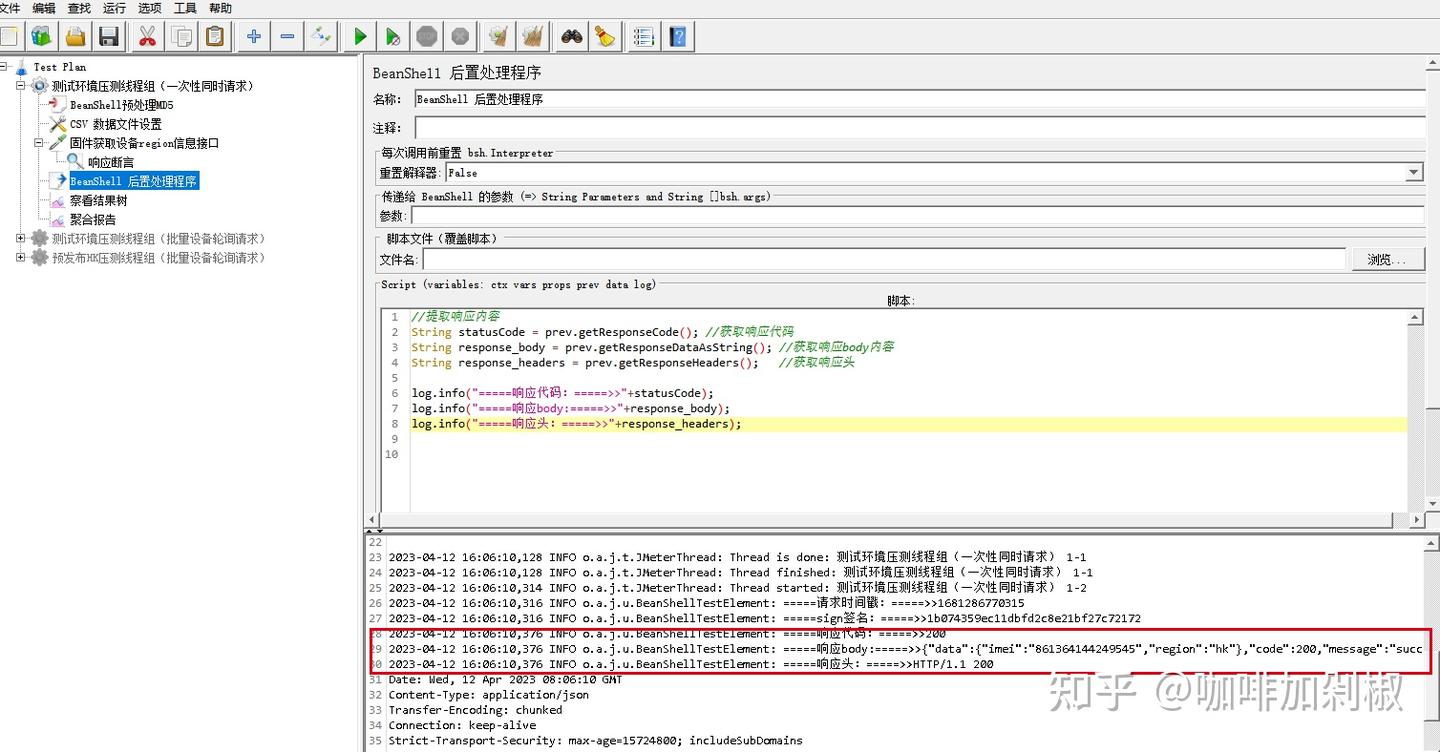Click the 浏览 button to choose a script file
Image resolution: width=1440 pixels, height=752 pixels.
(x=1388, y=259)
